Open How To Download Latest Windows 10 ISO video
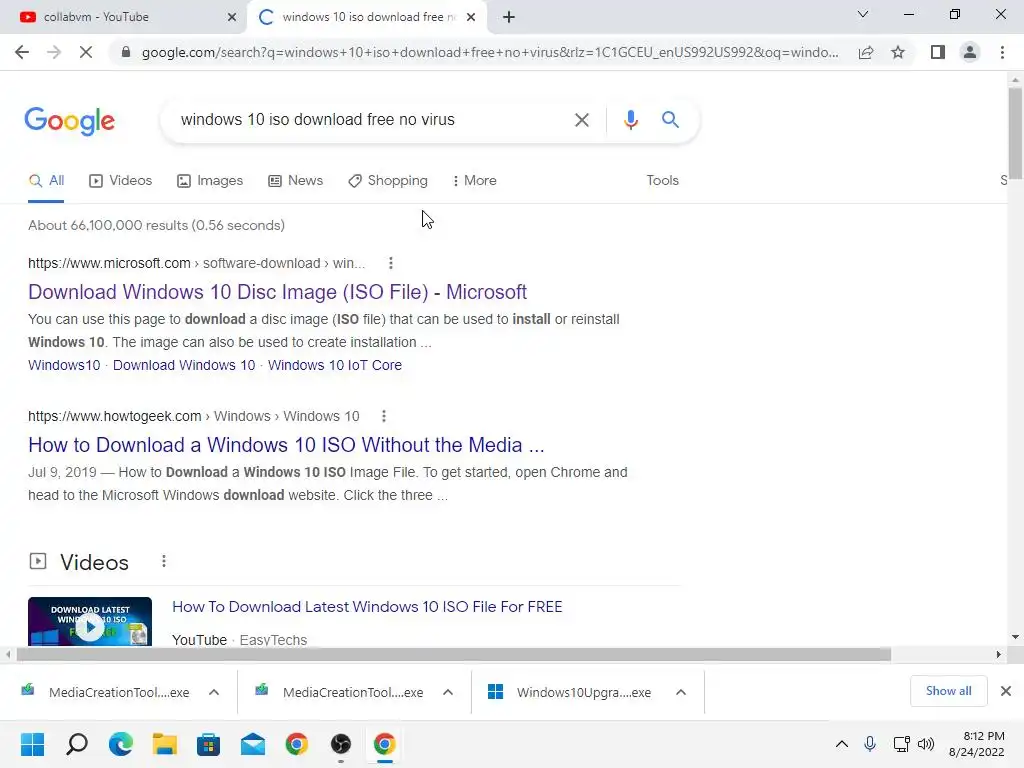Image resolution: width=1024 pixels, height=768 pixels. click(367, 607)
